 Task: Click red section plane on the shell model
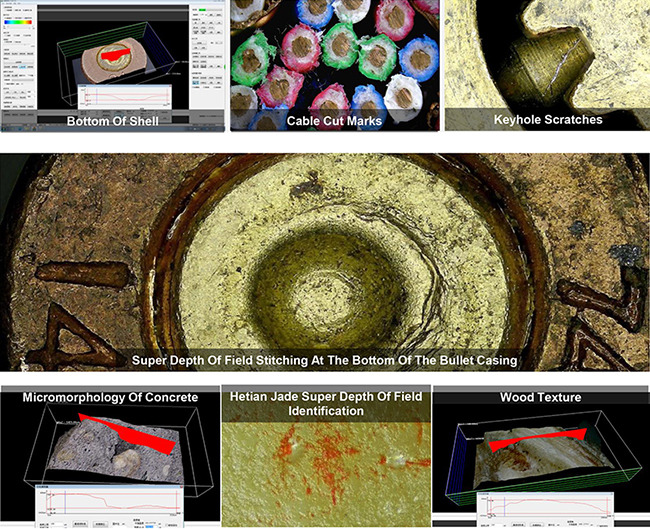click(117, 52)
